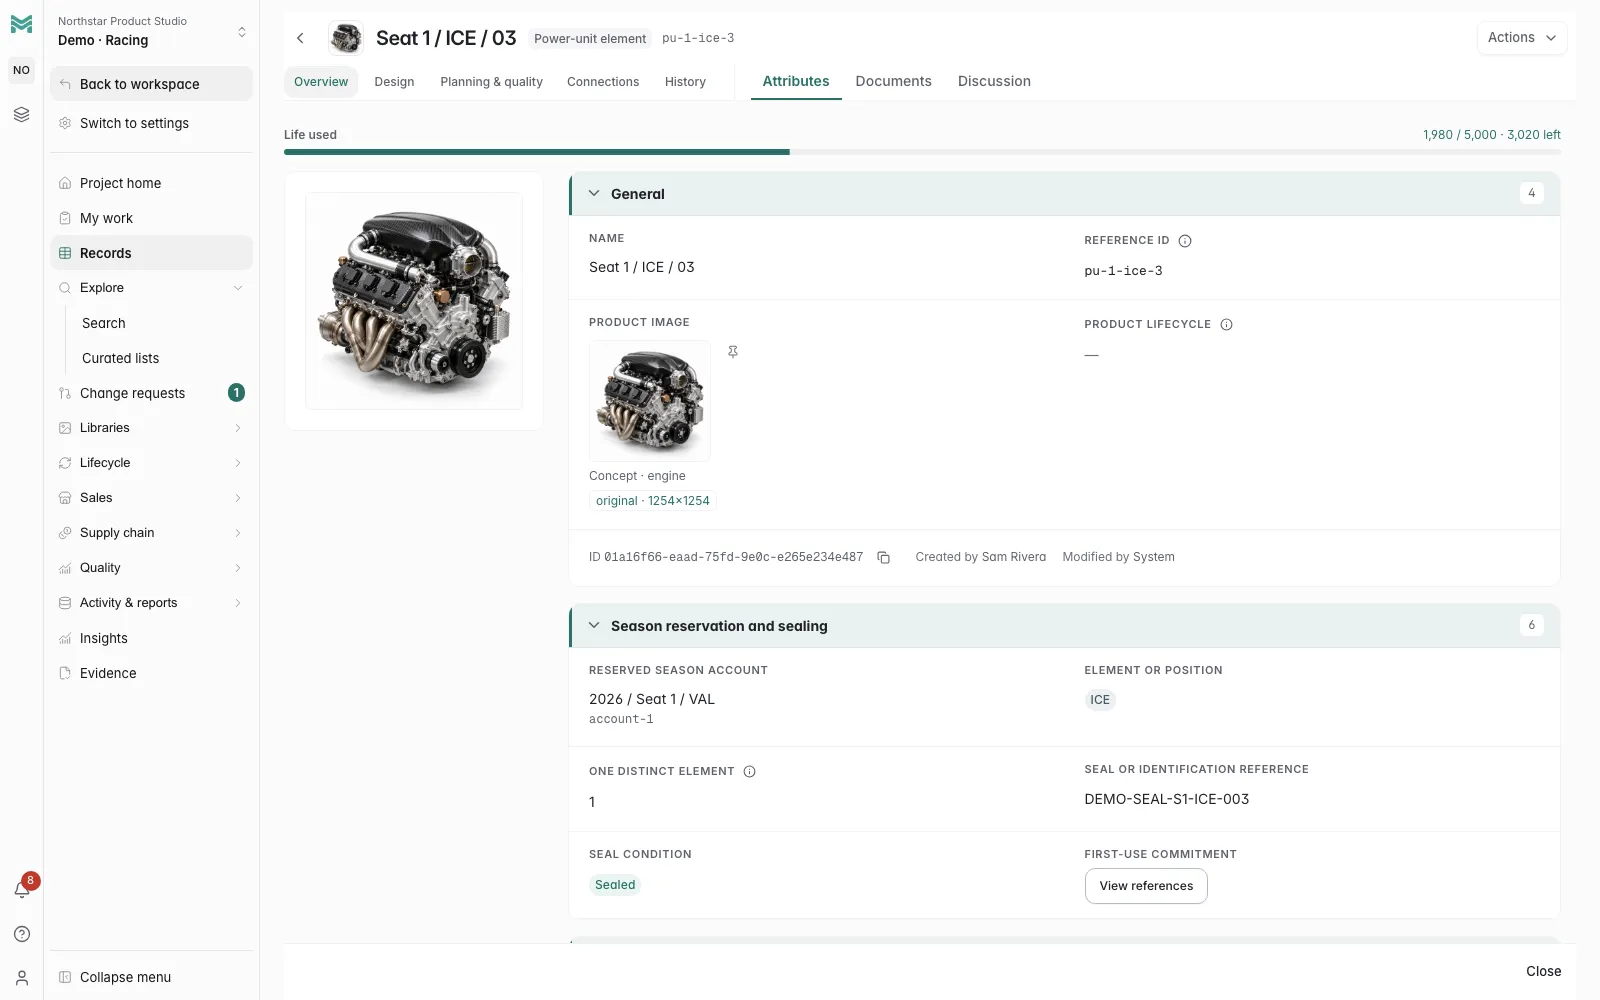Screen dimensions: 1600x1000
Task: Open the History tab
Action: click(x=685, y=82)
